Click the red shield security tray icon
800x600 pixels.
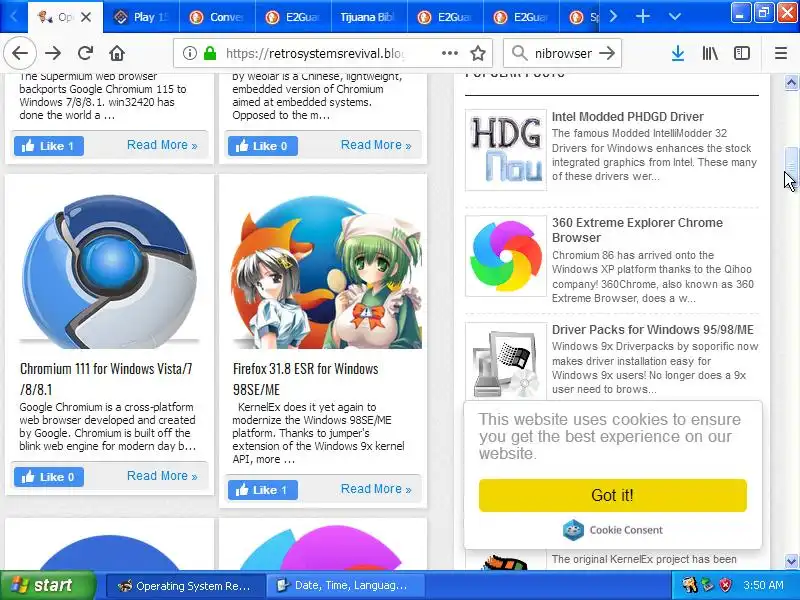[725, 585]
